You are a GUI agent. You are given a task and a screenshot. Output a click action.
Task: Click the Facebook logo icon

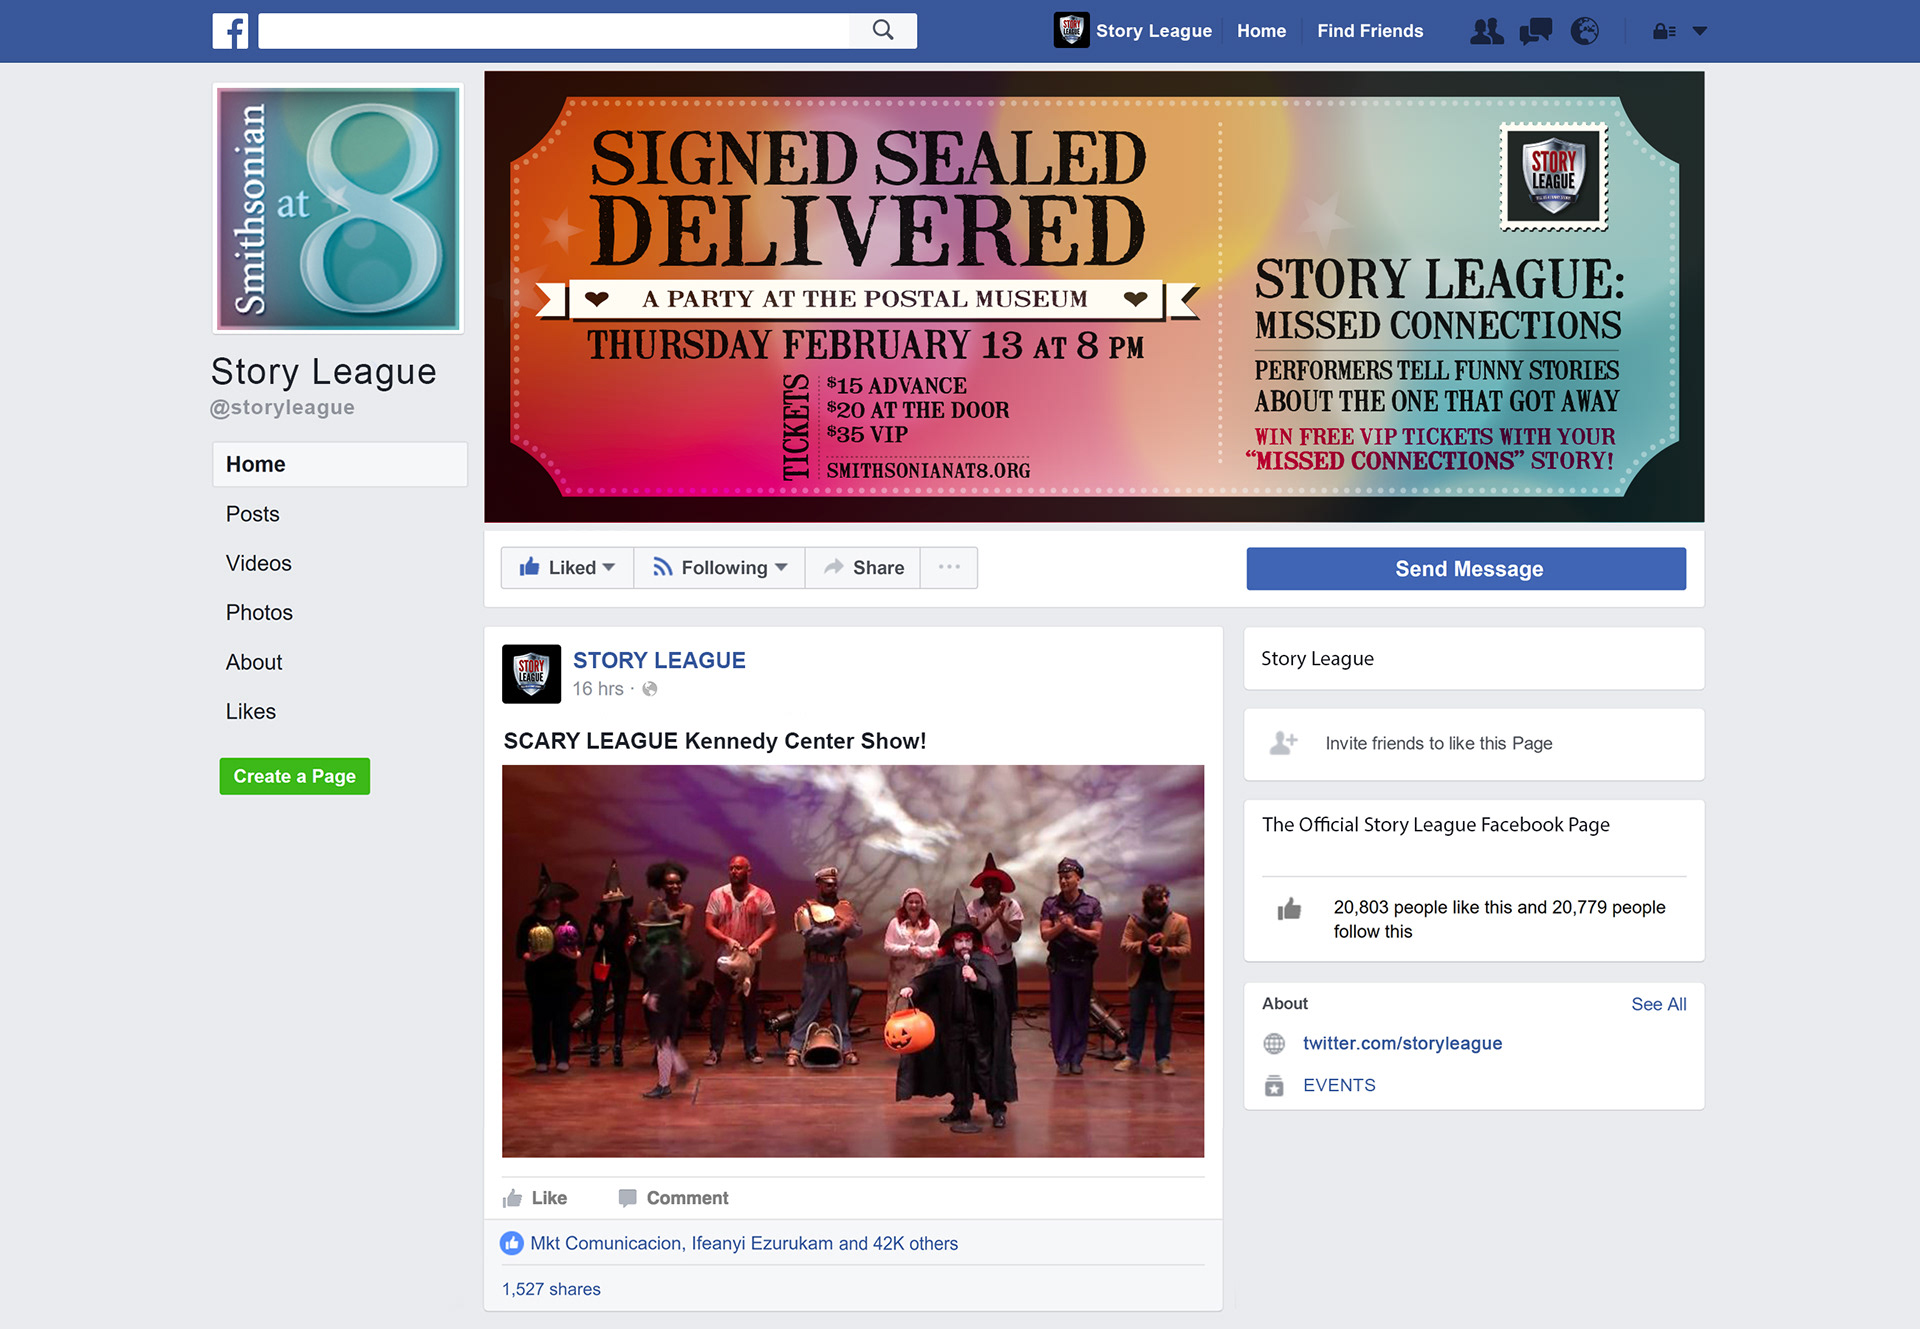[230, 31]
